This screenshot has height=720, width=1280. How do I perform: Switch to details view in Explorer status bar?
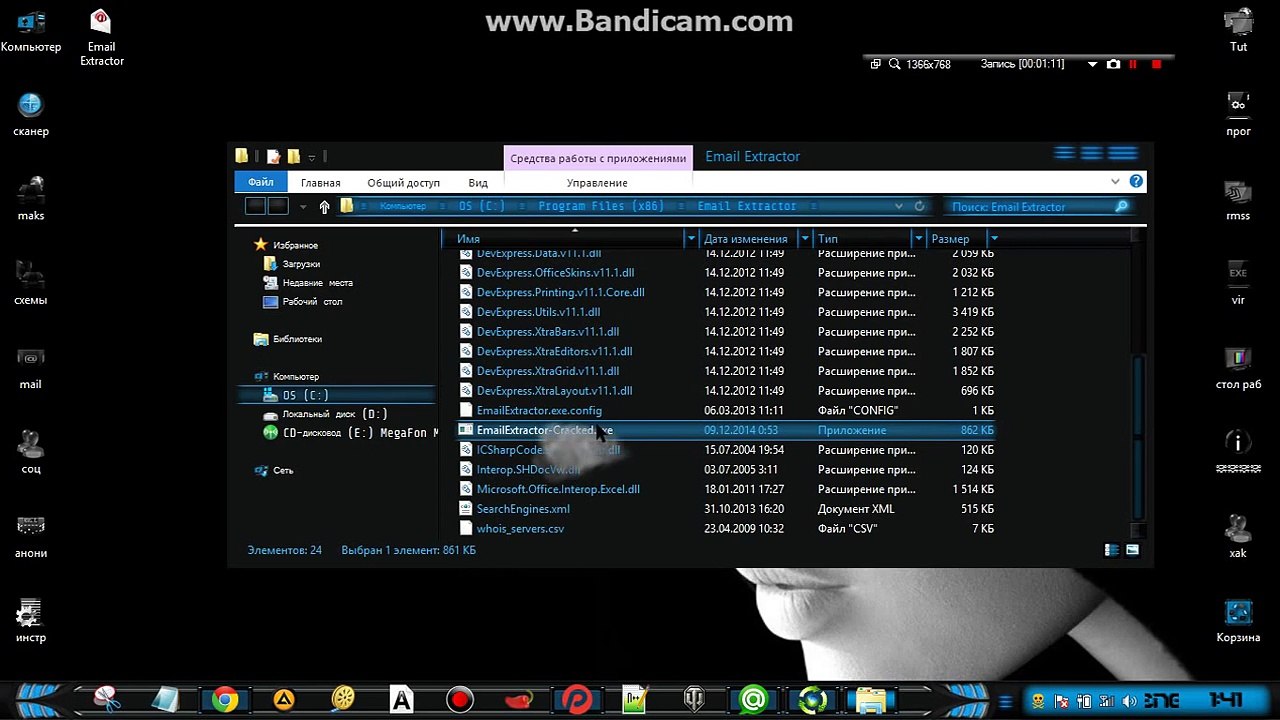pyautogui.click(x=1111, y=550)
